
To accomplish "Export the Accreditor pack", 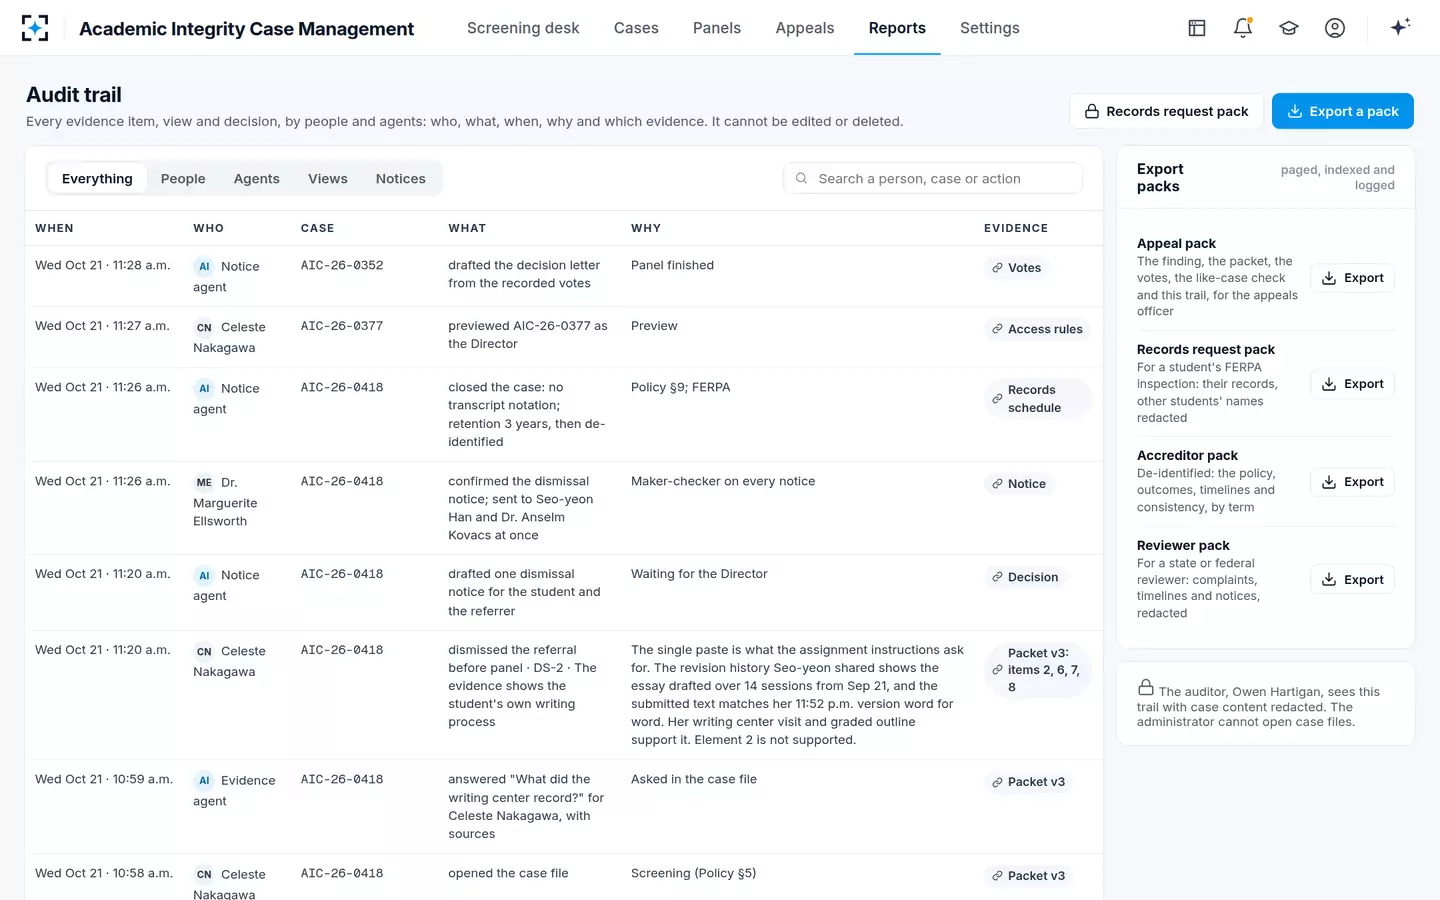I will (x=1353, y=482).
